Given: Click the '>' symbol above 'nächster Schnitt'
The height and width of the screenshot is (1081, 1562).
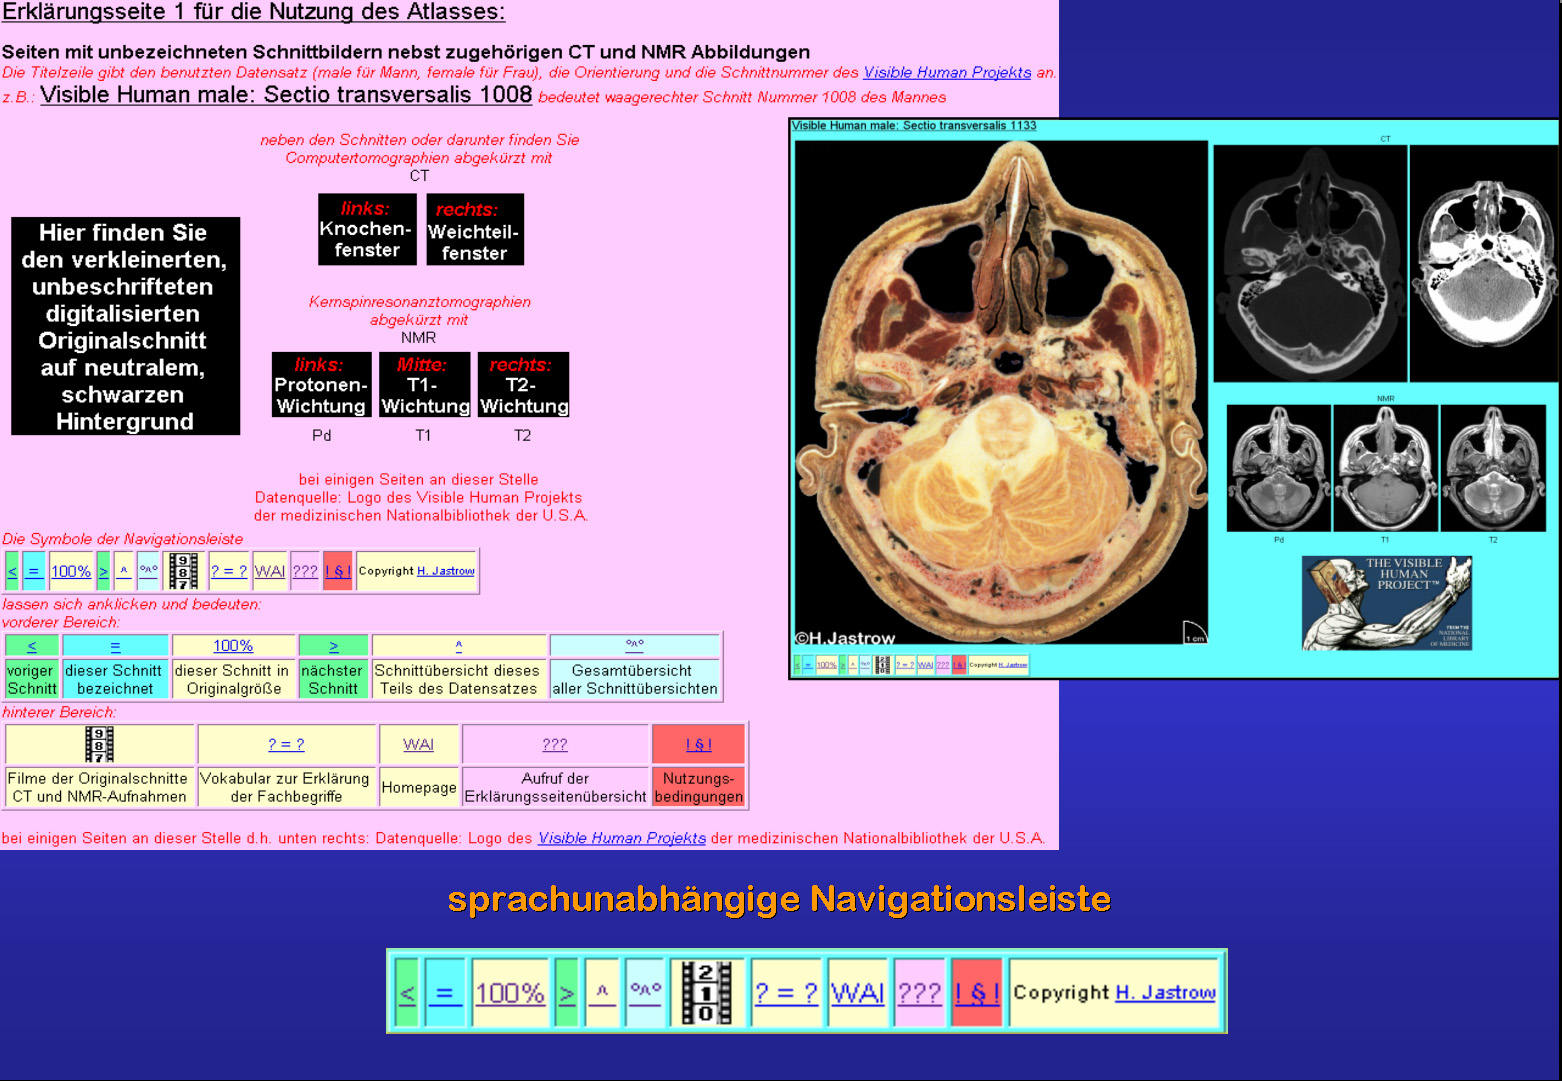Looking at the screenshot, I should point(334,646).
